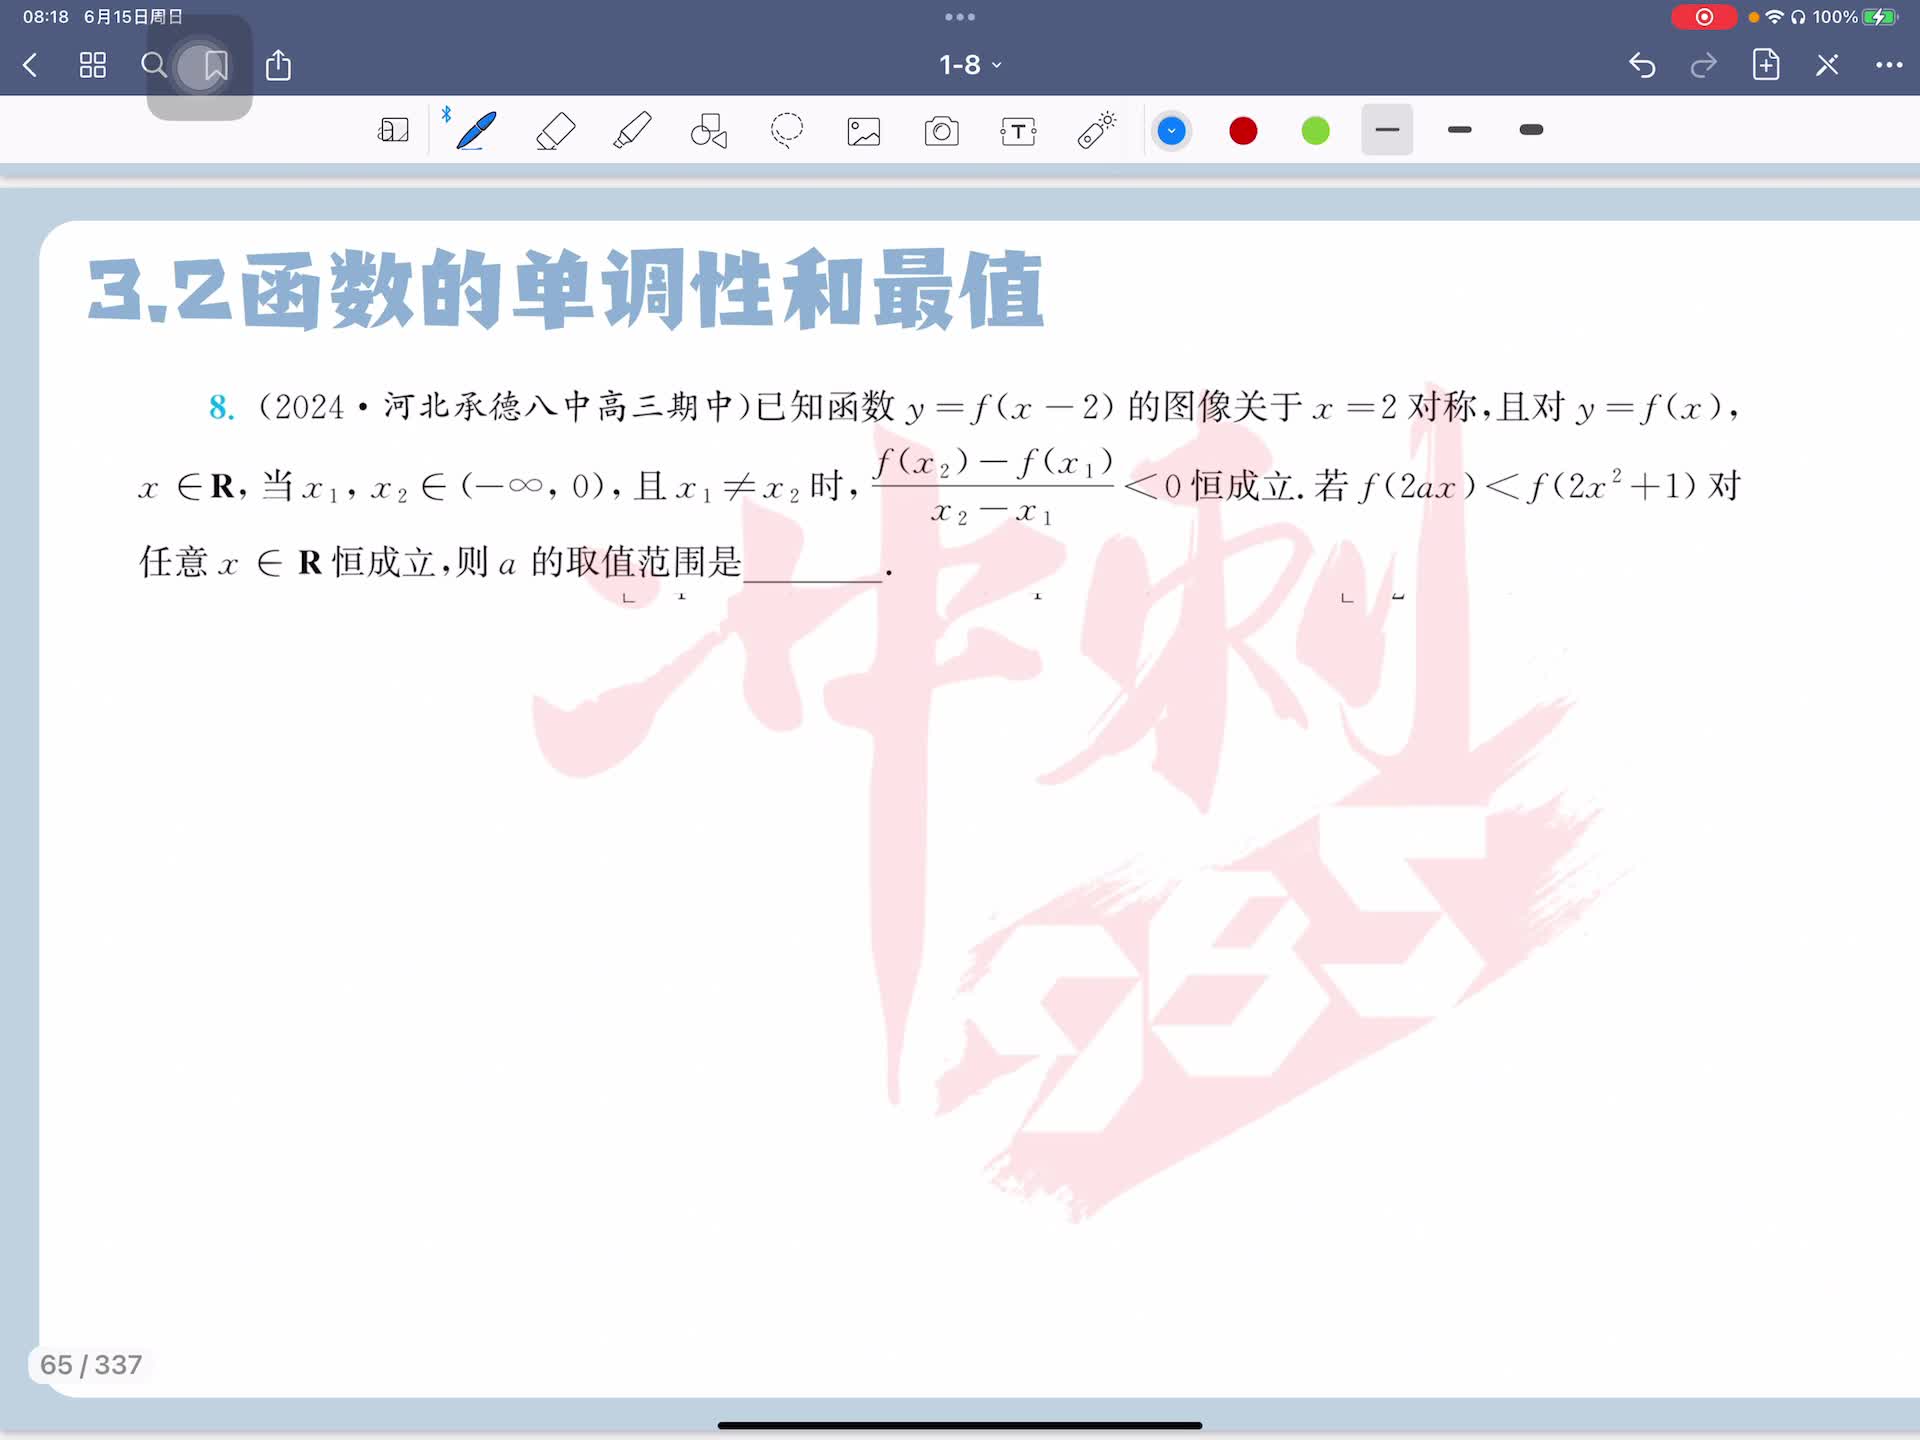Expand the 1-8 document title dropdown

969,65
